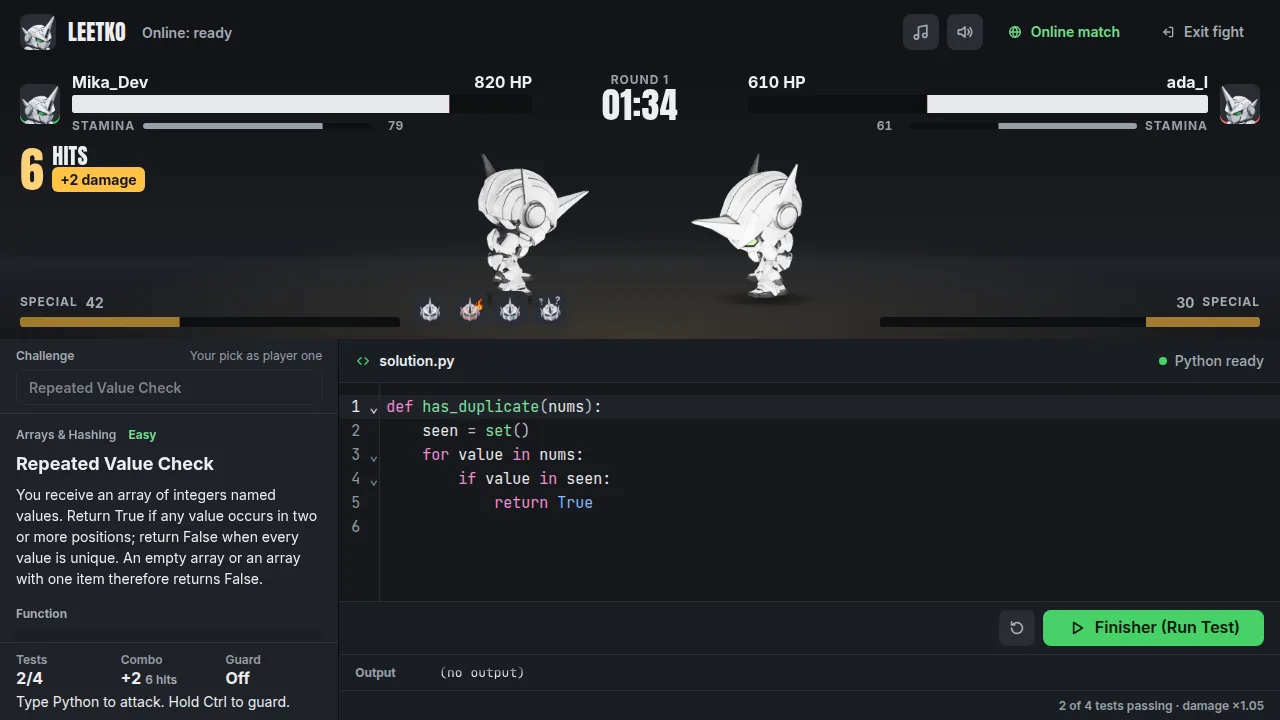Click the Exit fight button

point(1202,32)
